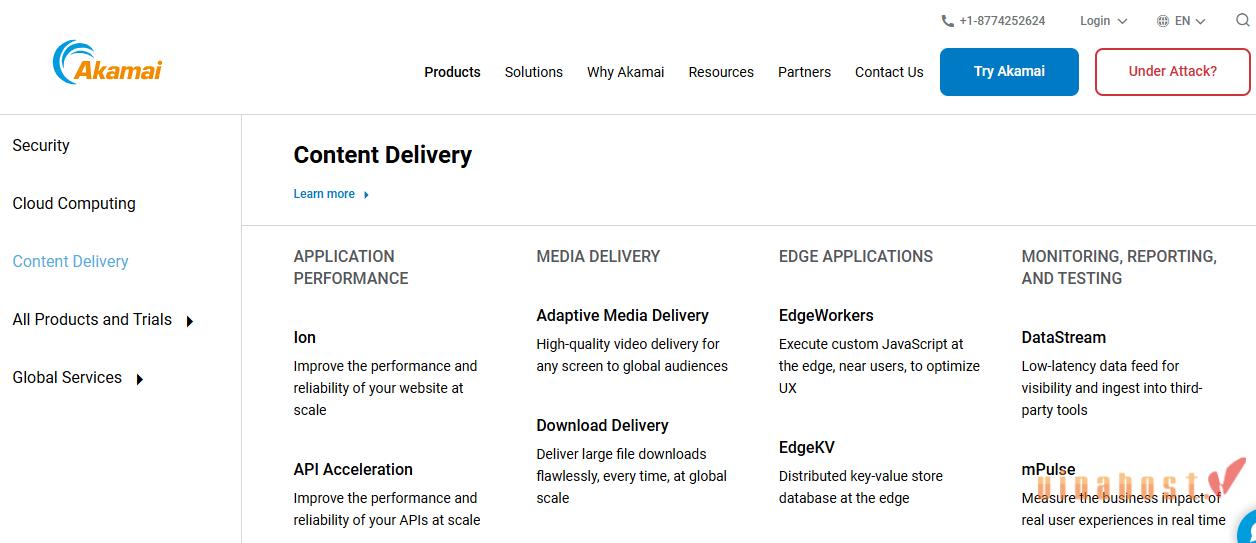1256x543 pixels.
Task: Open the DataStream link
Action: [x=1064, y=337]
